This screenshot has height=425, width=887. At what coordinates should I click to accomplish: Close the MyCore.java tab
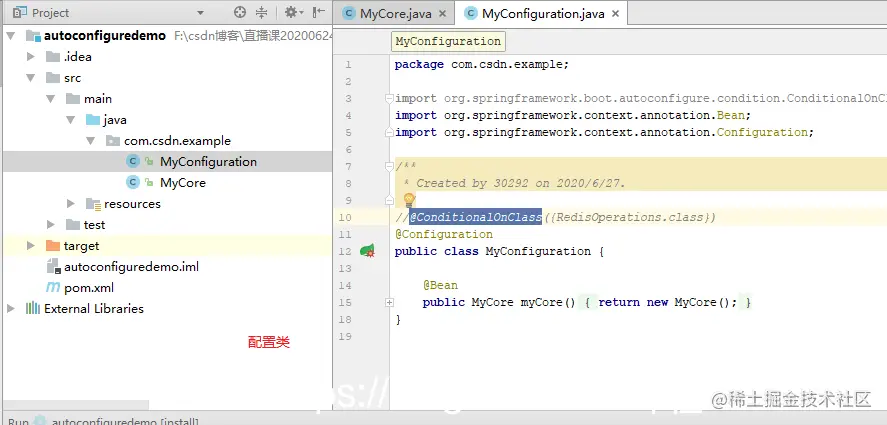(x=442, y=14)
